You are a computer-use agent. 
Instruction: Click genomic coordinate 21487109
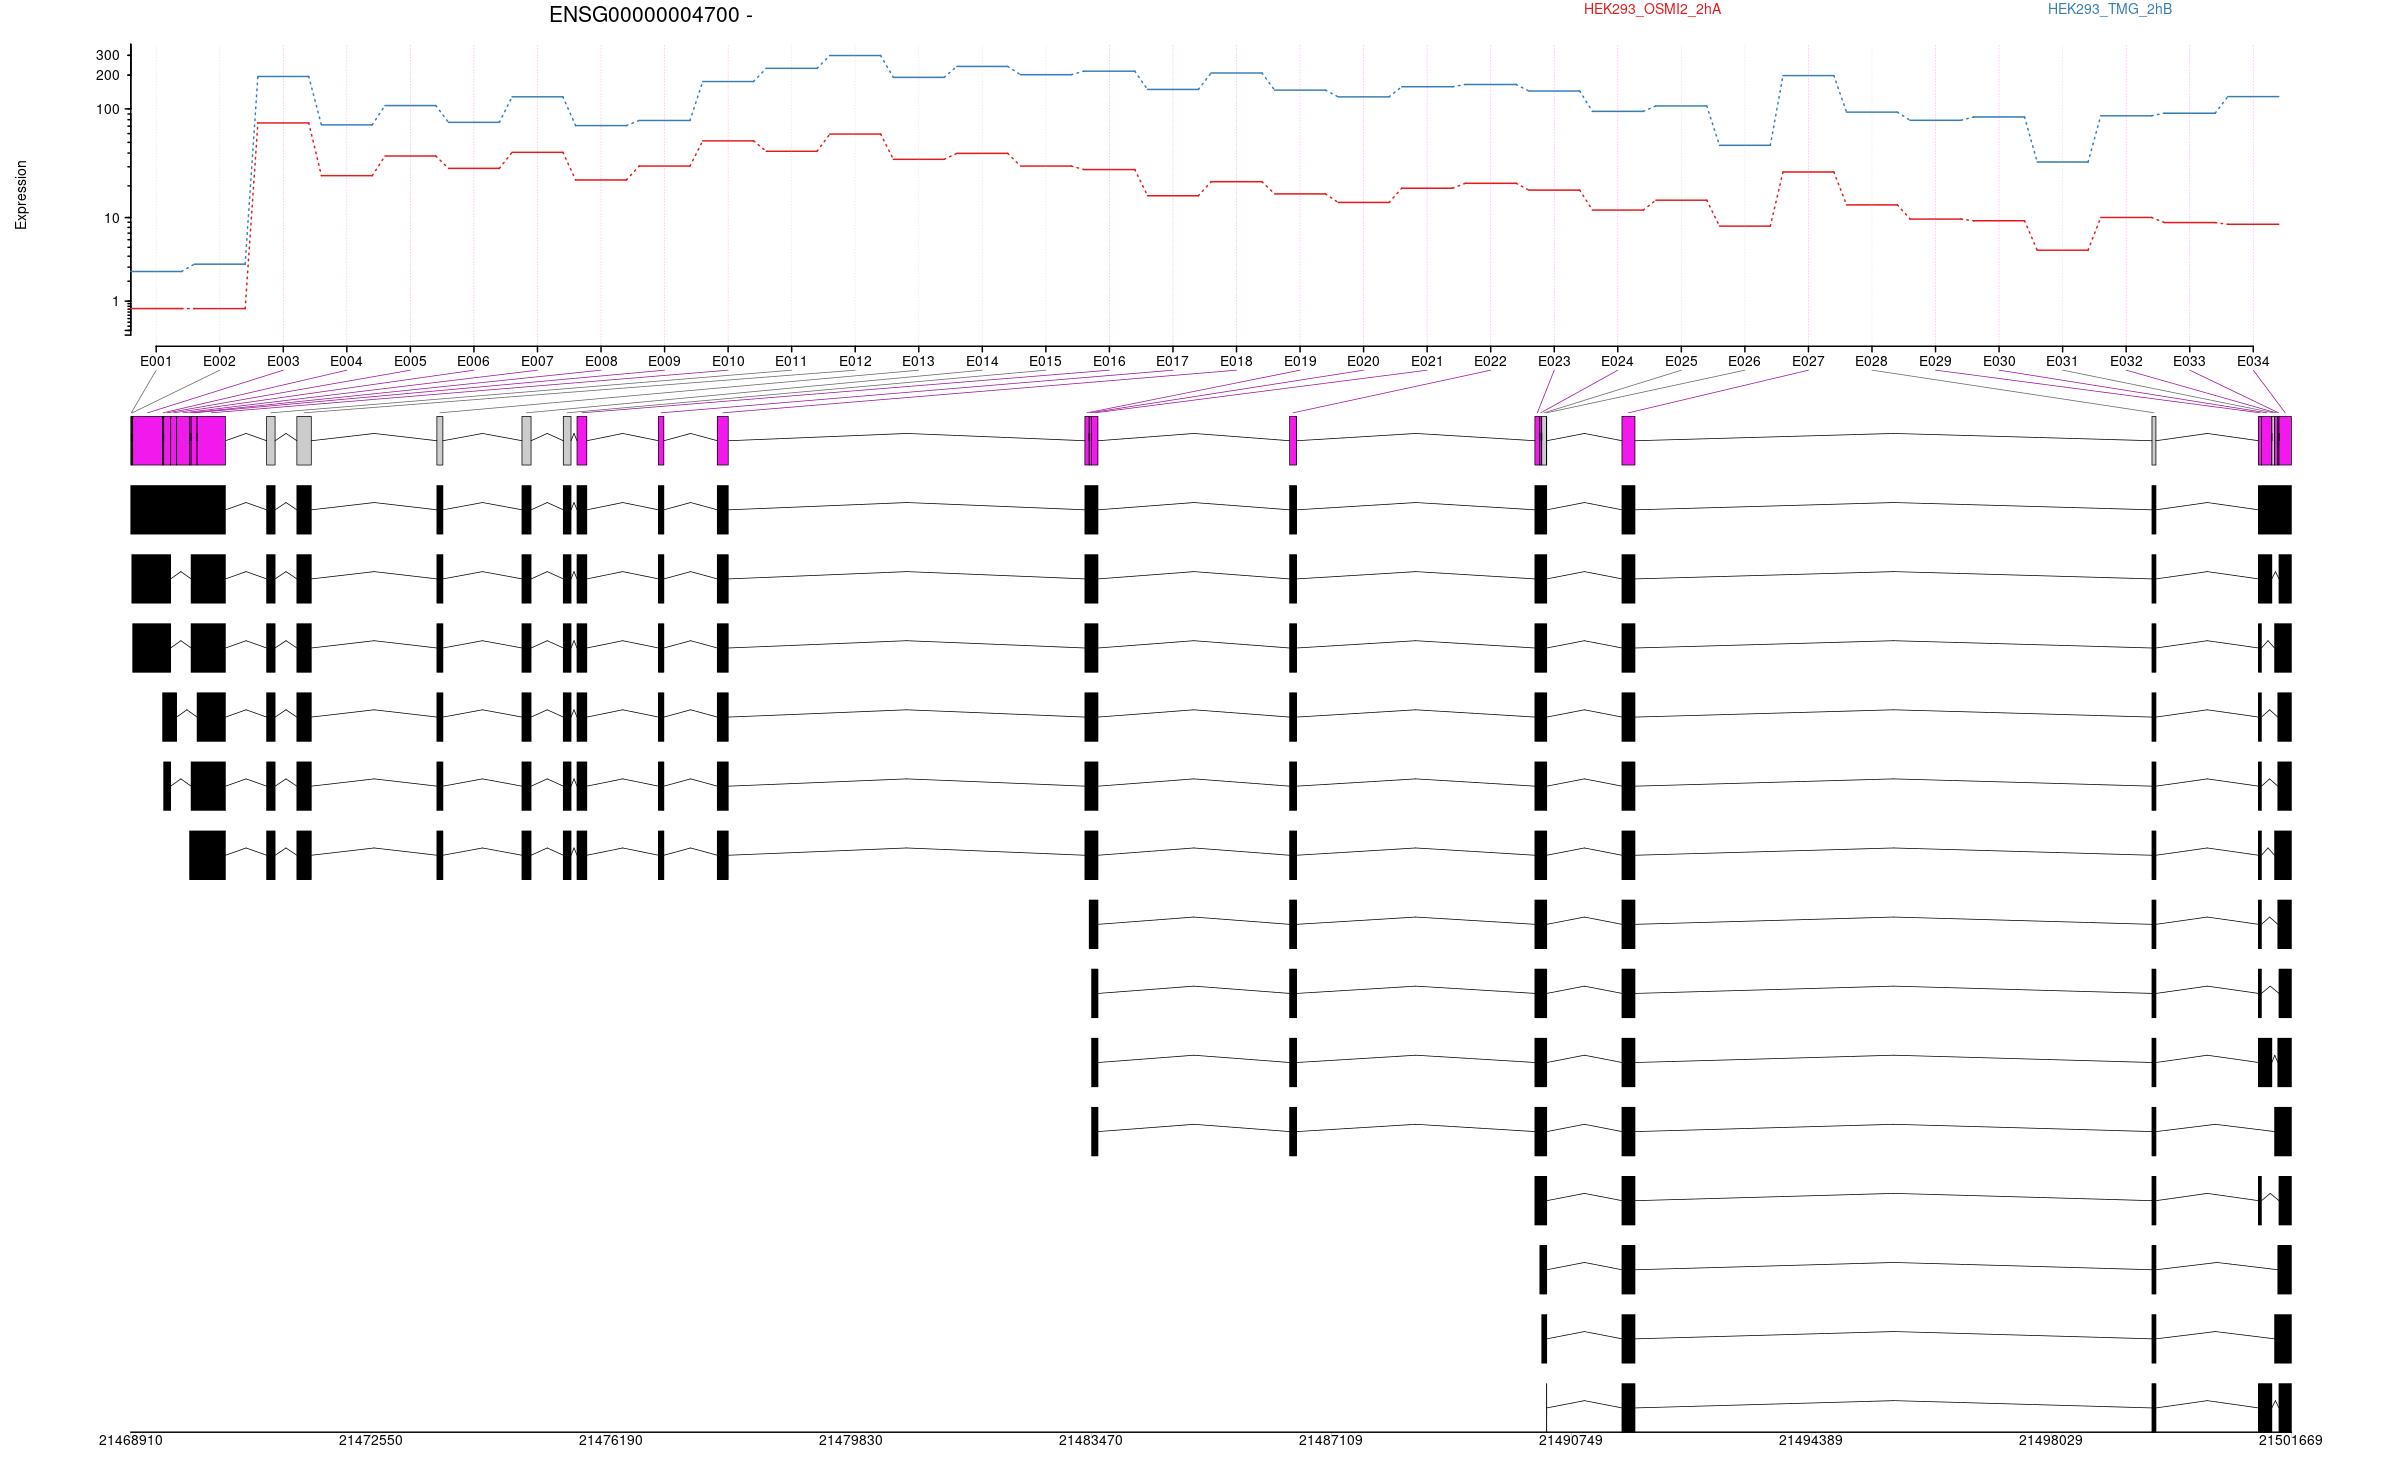(1330, 1440)
